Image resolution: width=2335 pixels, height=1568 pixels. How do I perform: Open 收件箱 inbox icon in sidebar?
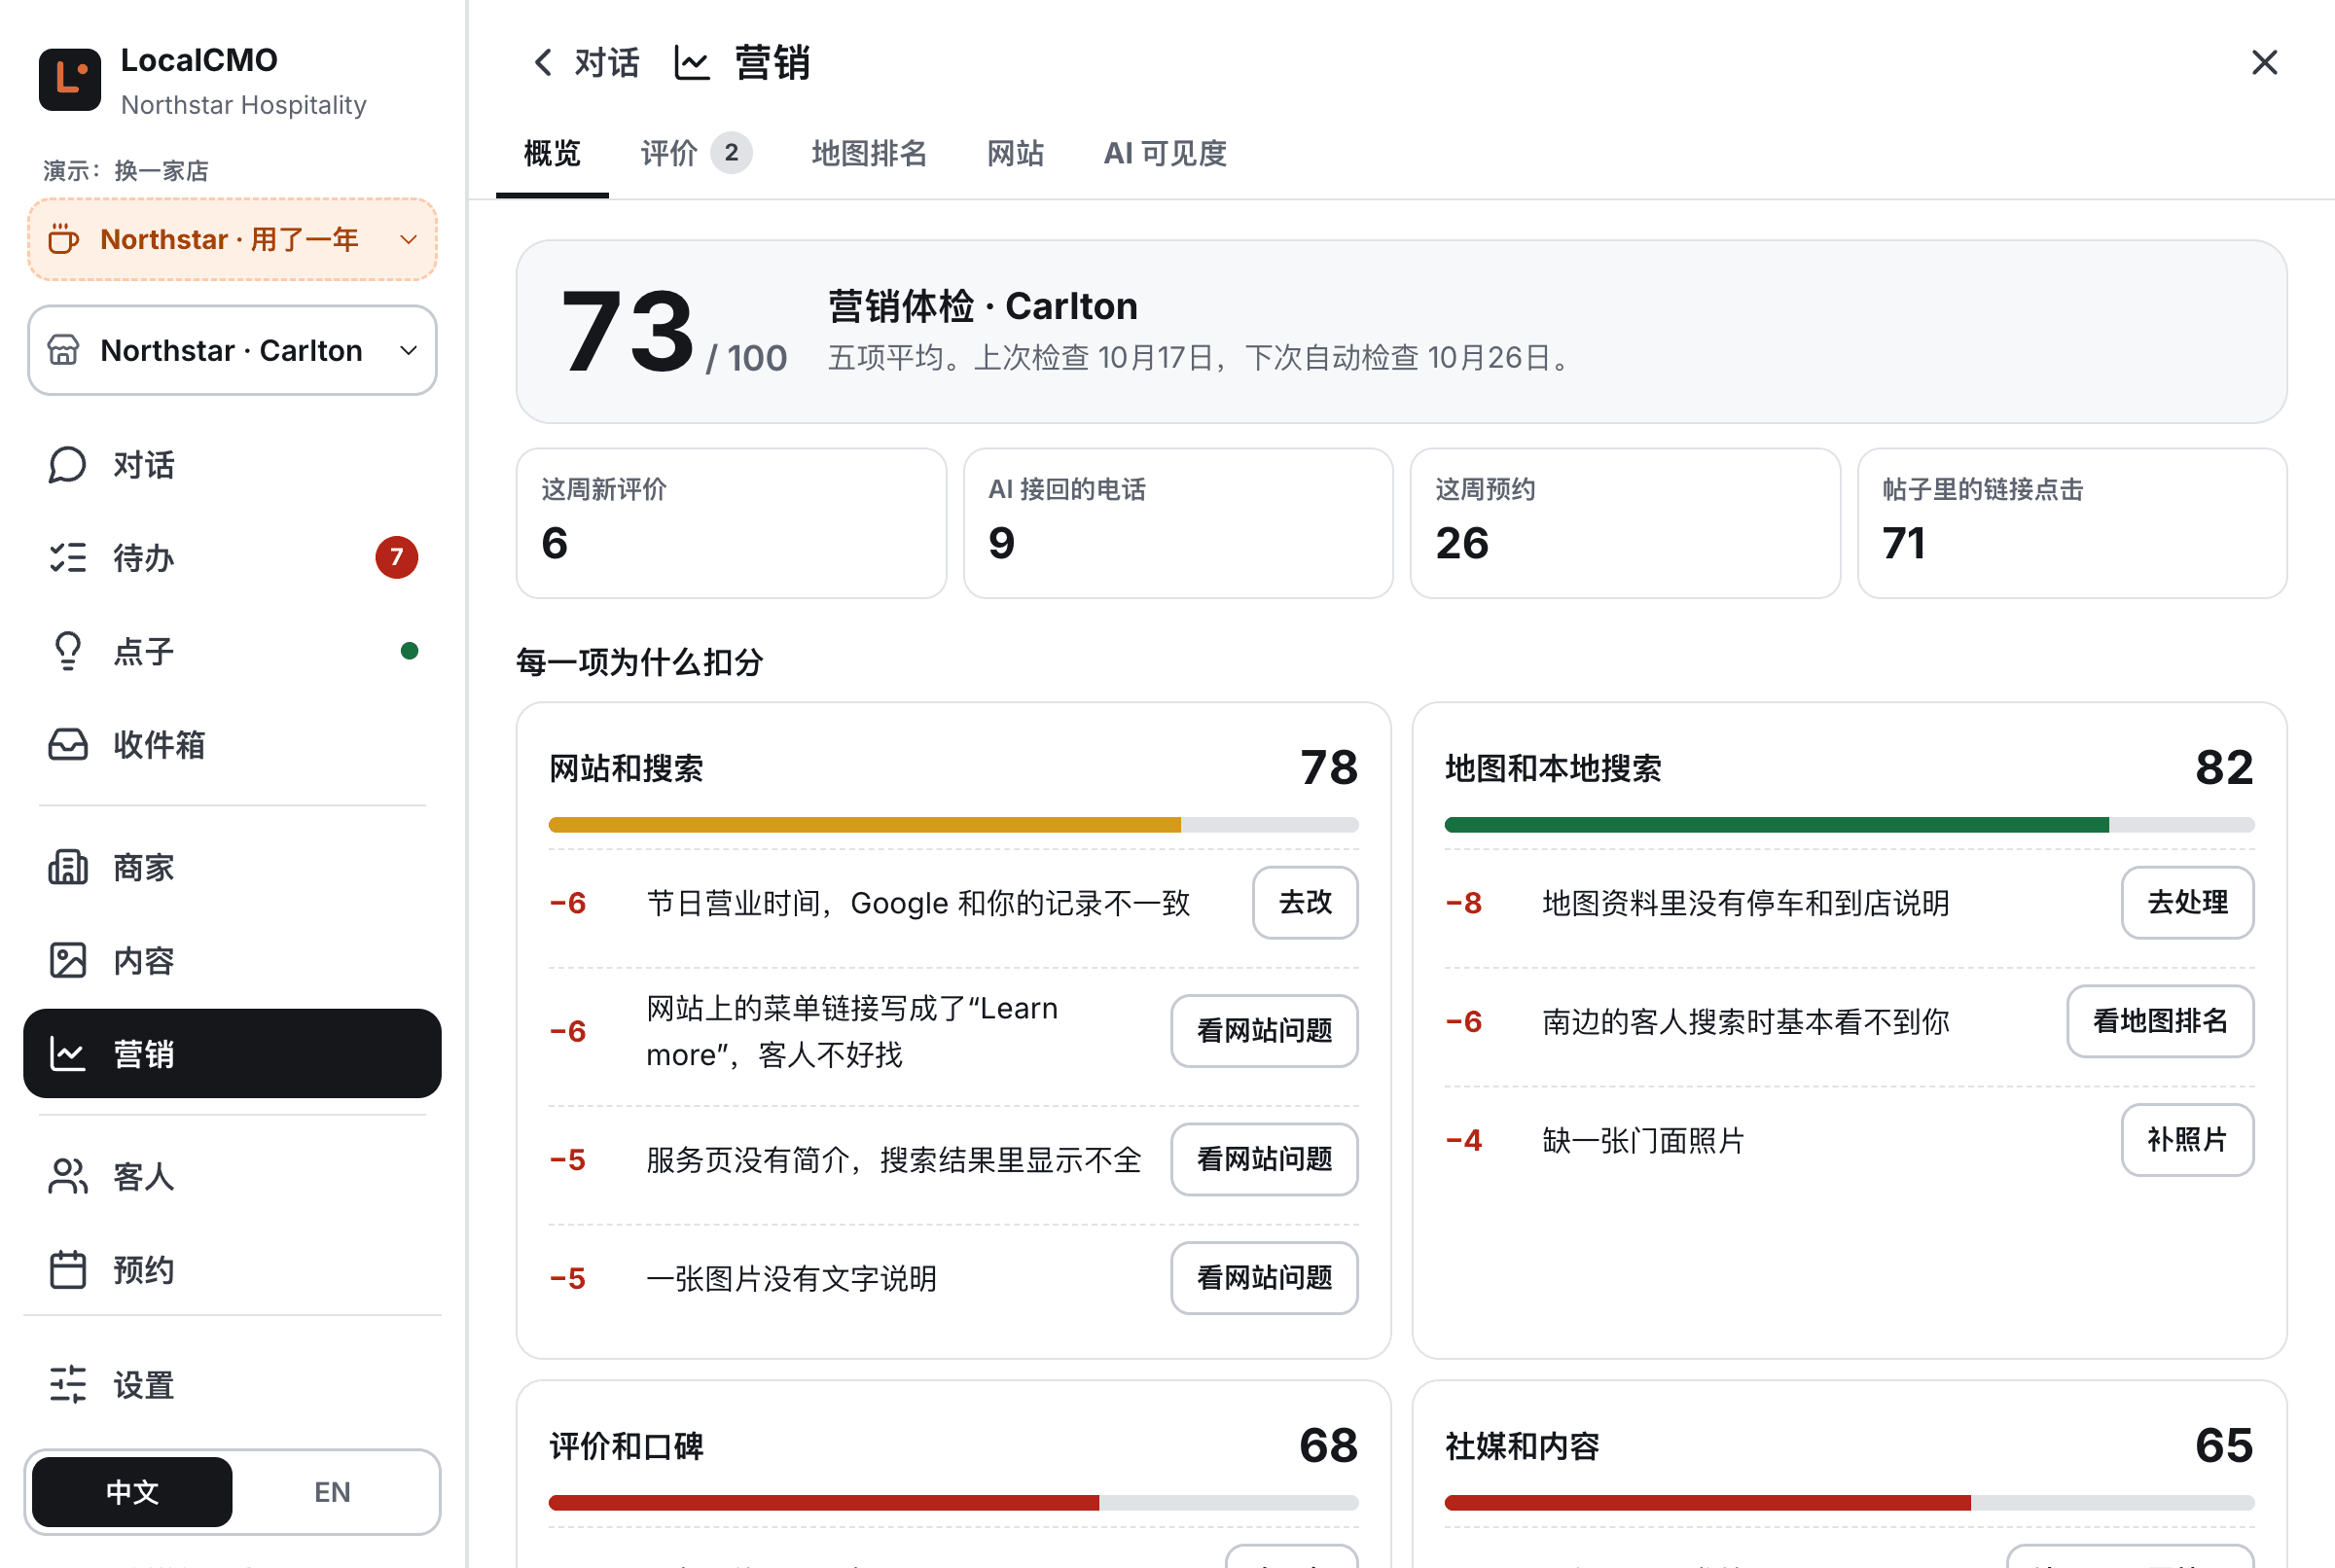pyautogui.click(x=67, y=745)
